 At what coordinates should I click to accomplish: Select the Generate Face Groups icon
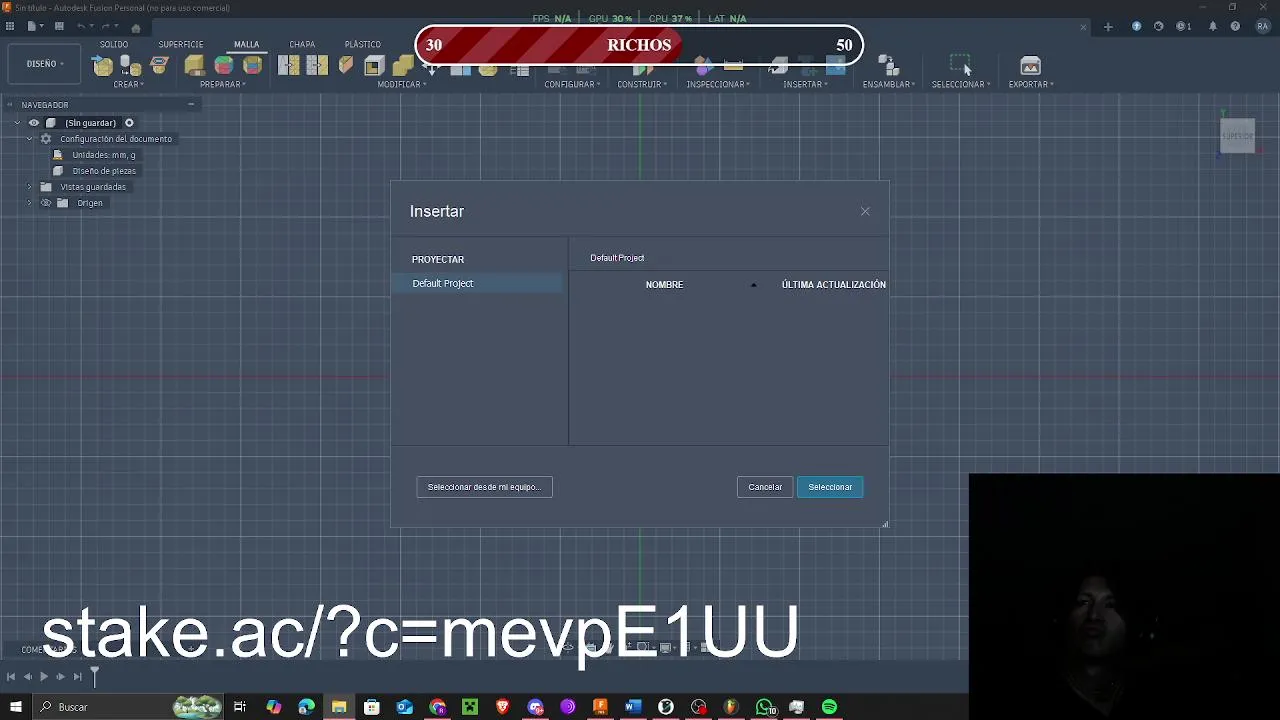point(223,66)
